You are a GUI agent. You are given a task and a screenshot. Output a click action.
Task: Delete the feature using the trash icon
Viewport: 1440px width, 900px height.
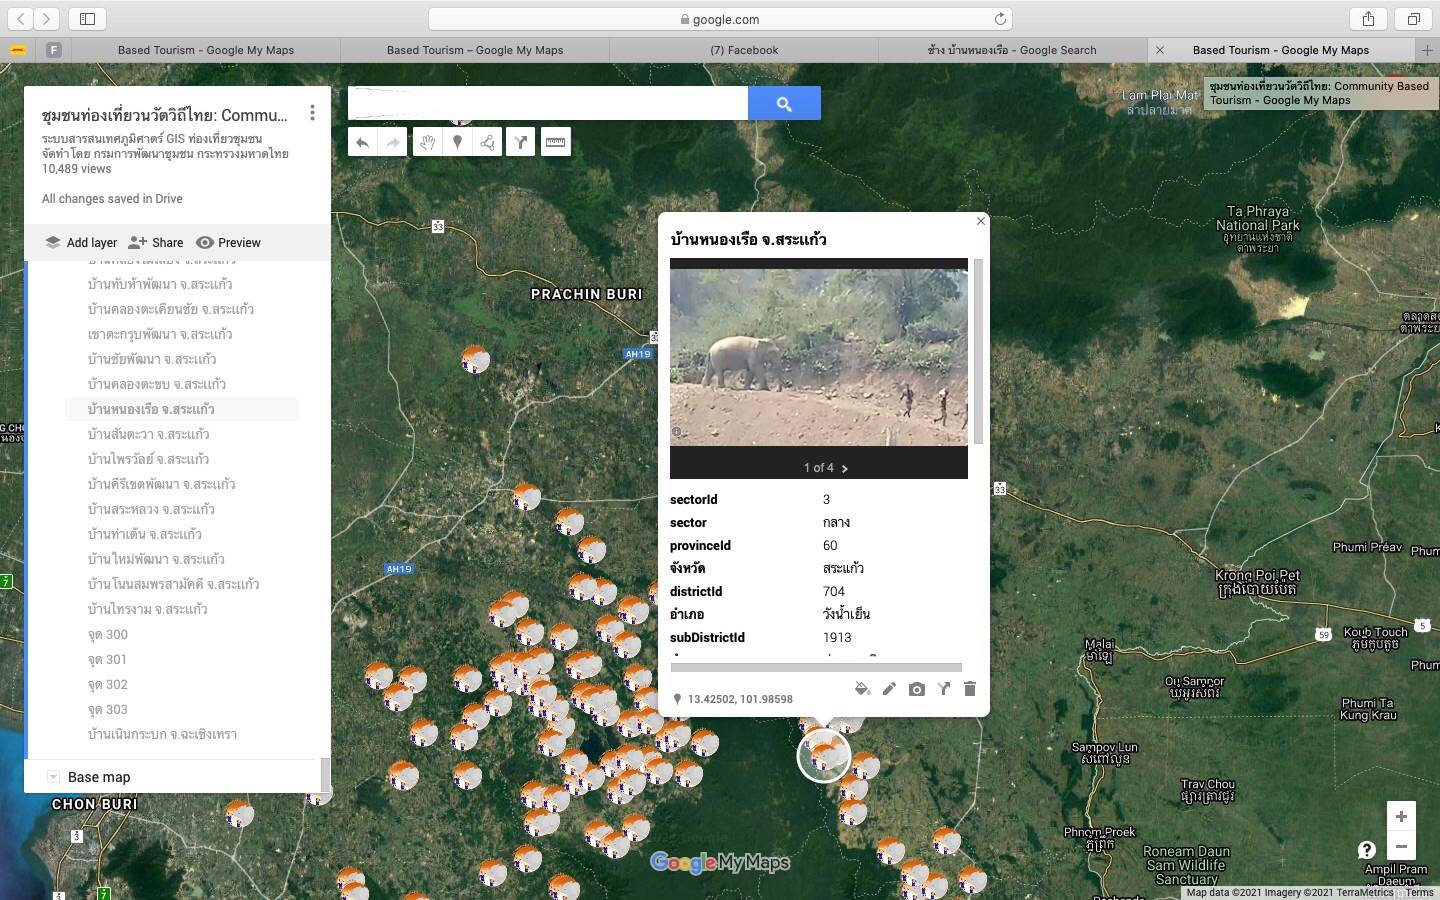click(x=969, y=689)
